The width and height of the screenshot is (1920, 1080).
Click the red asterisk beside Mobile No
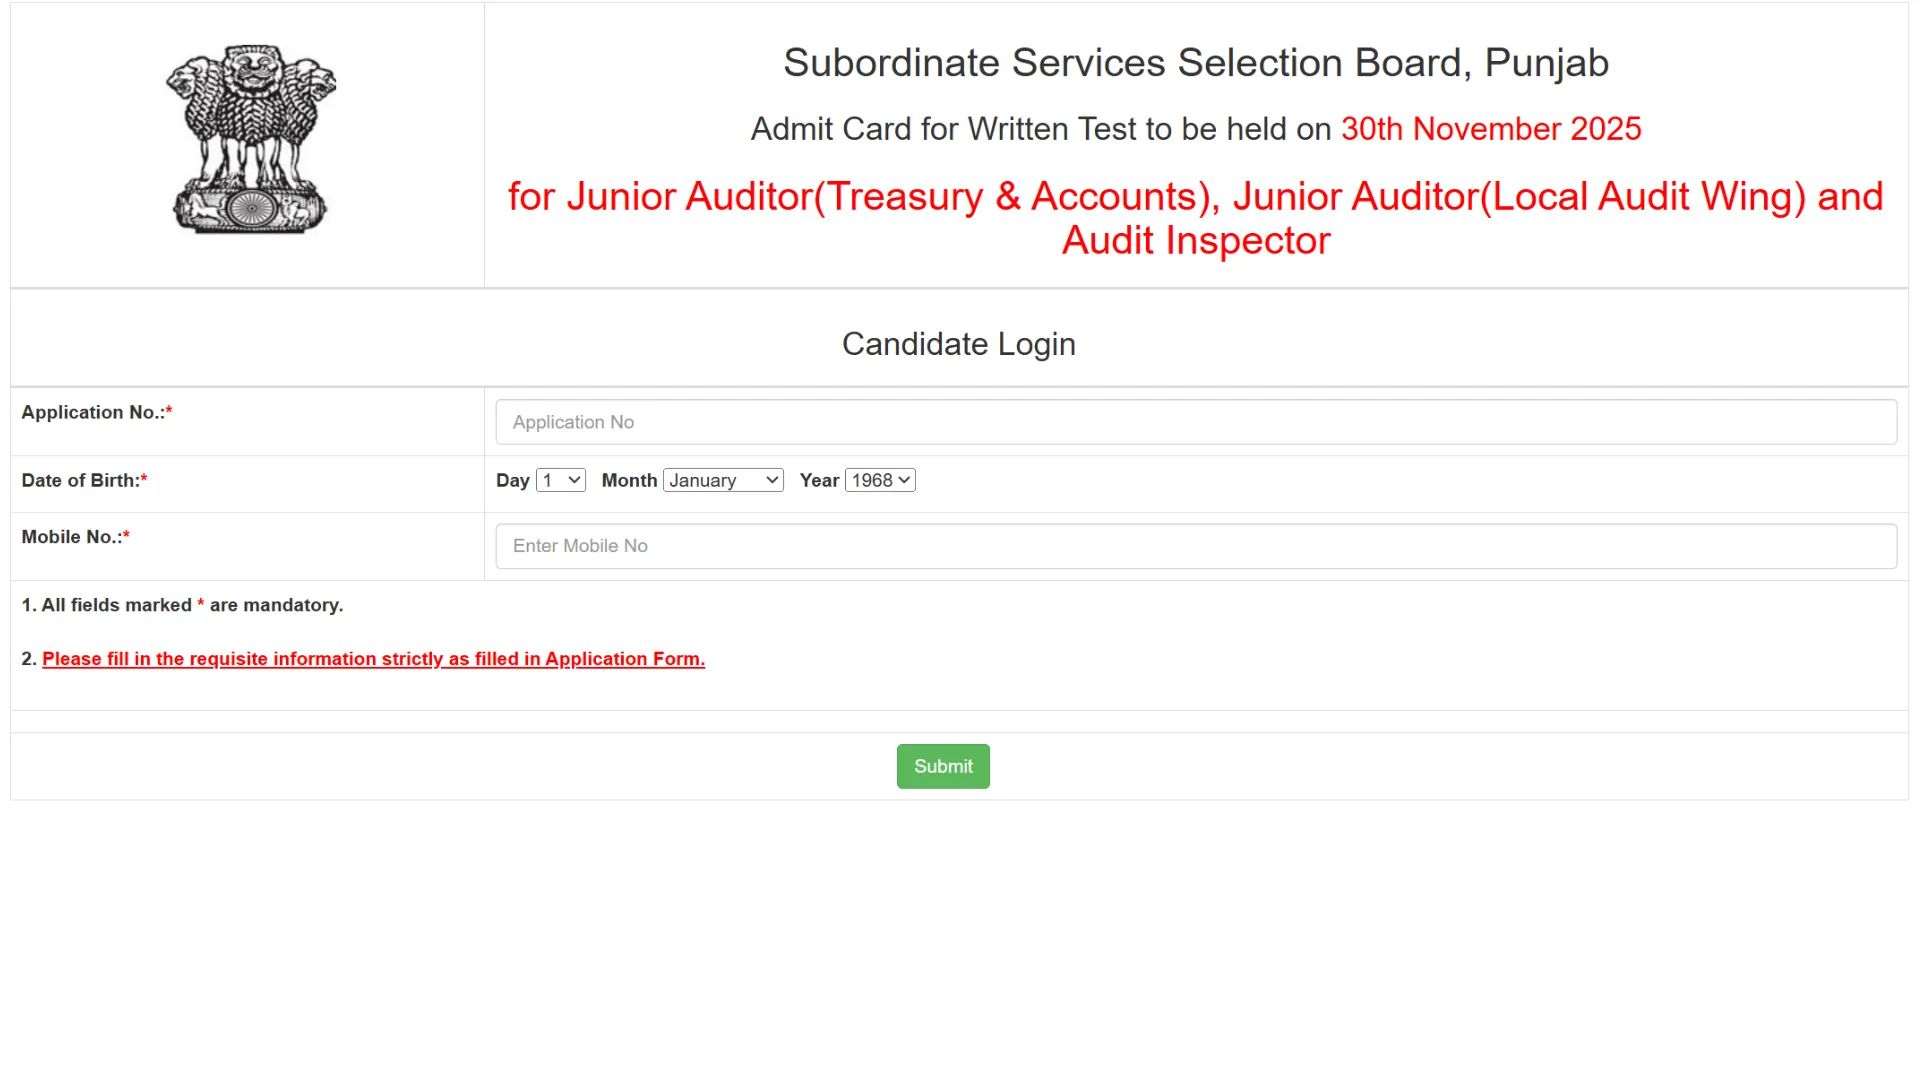(x=126, y=535)
